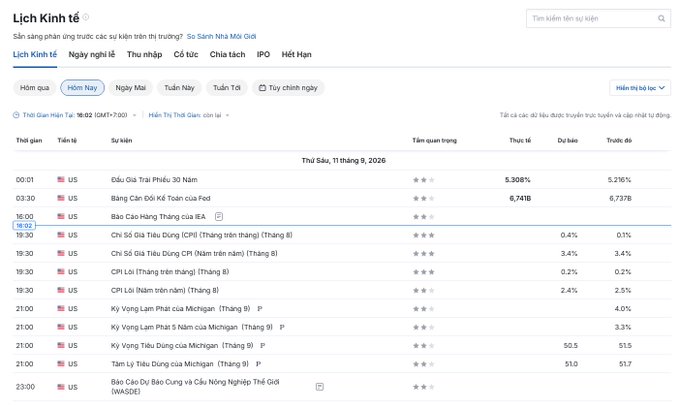Viewport: 680px width, 409px height.
Task: Click the 16:02 current time marker
Action: pos(24,226)
